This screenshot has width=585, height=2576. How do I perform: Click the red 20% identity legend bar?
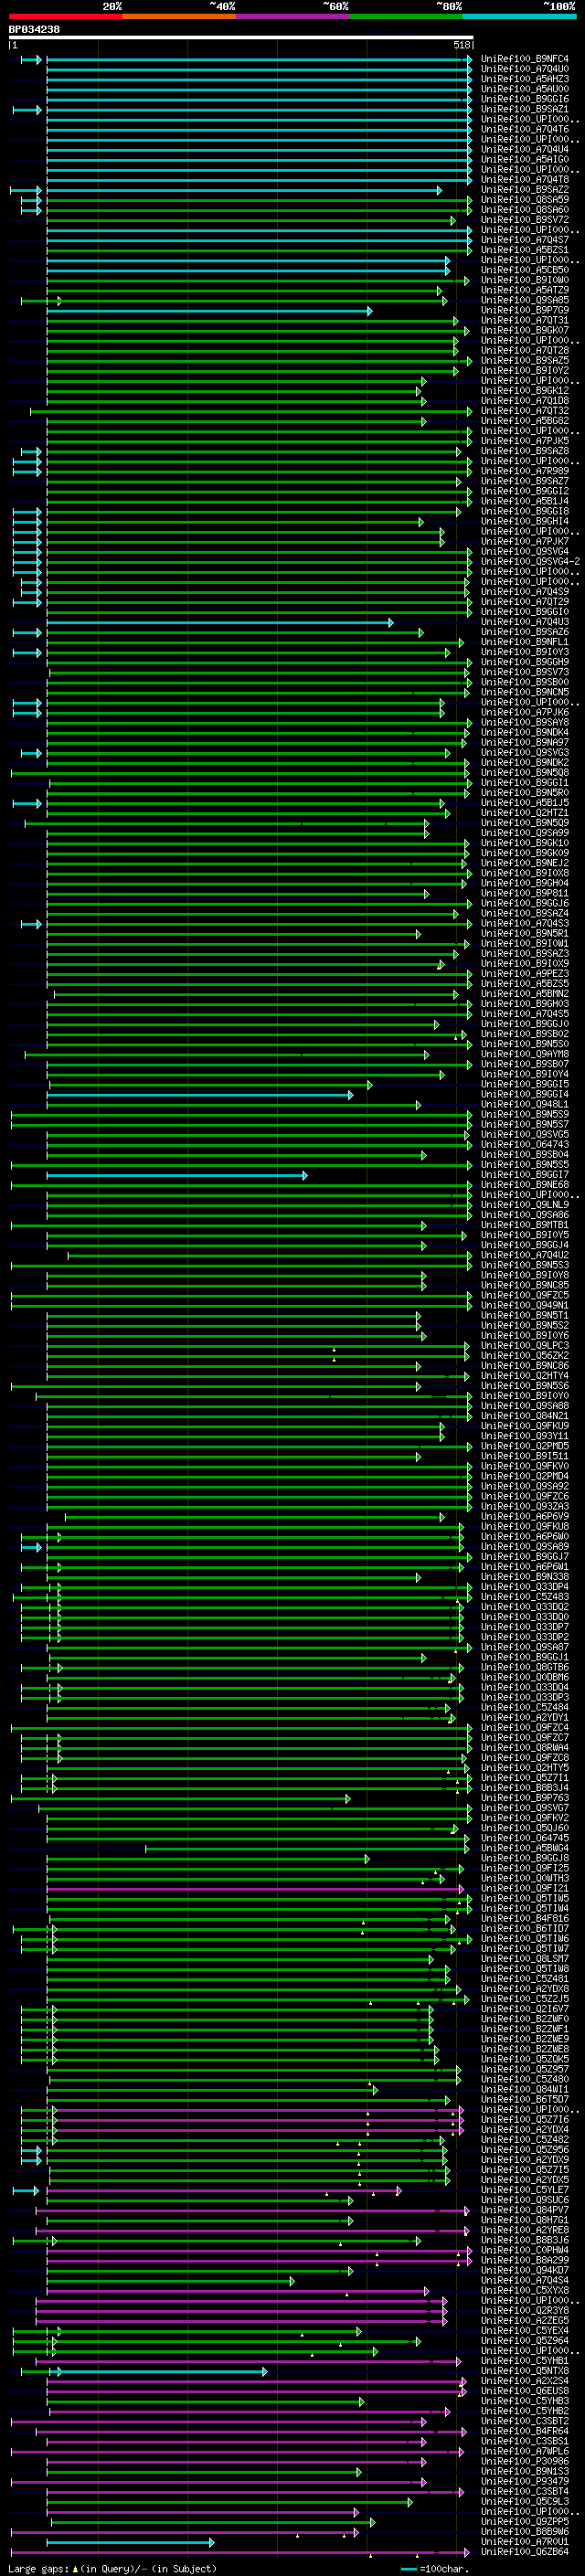(65, 16)
